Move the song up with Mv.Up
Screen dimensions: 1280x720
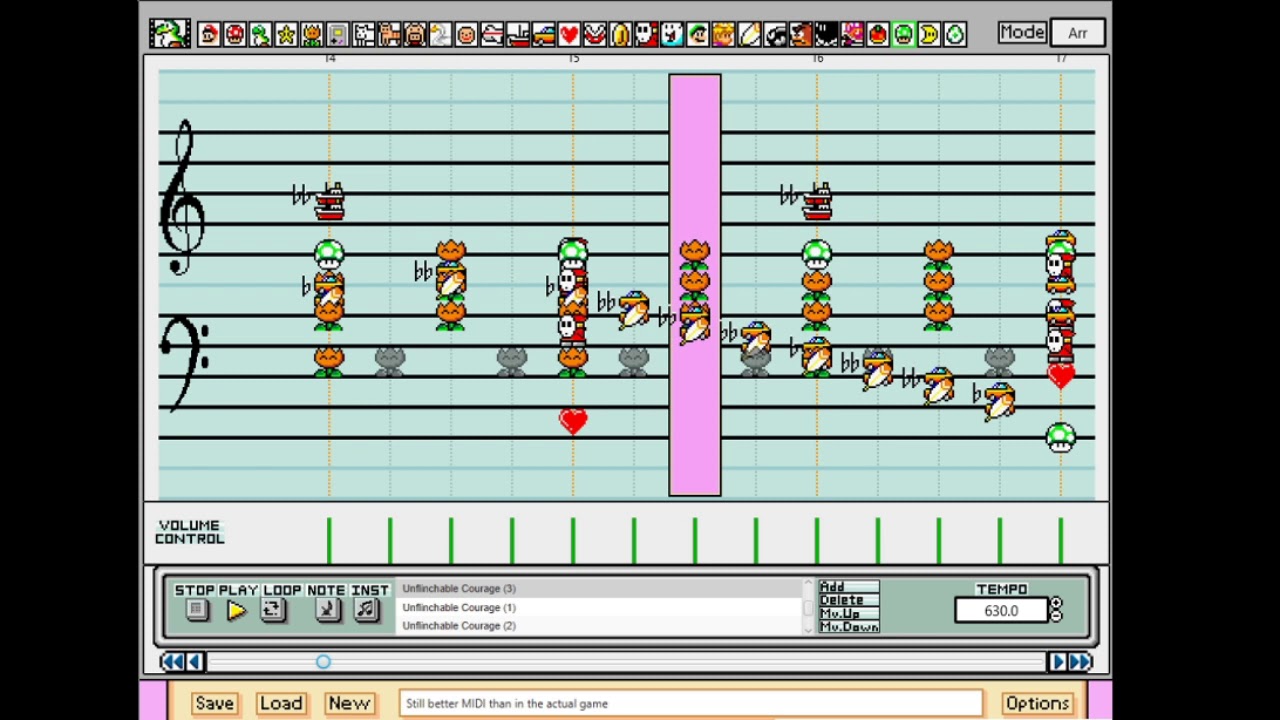[848, 613]
